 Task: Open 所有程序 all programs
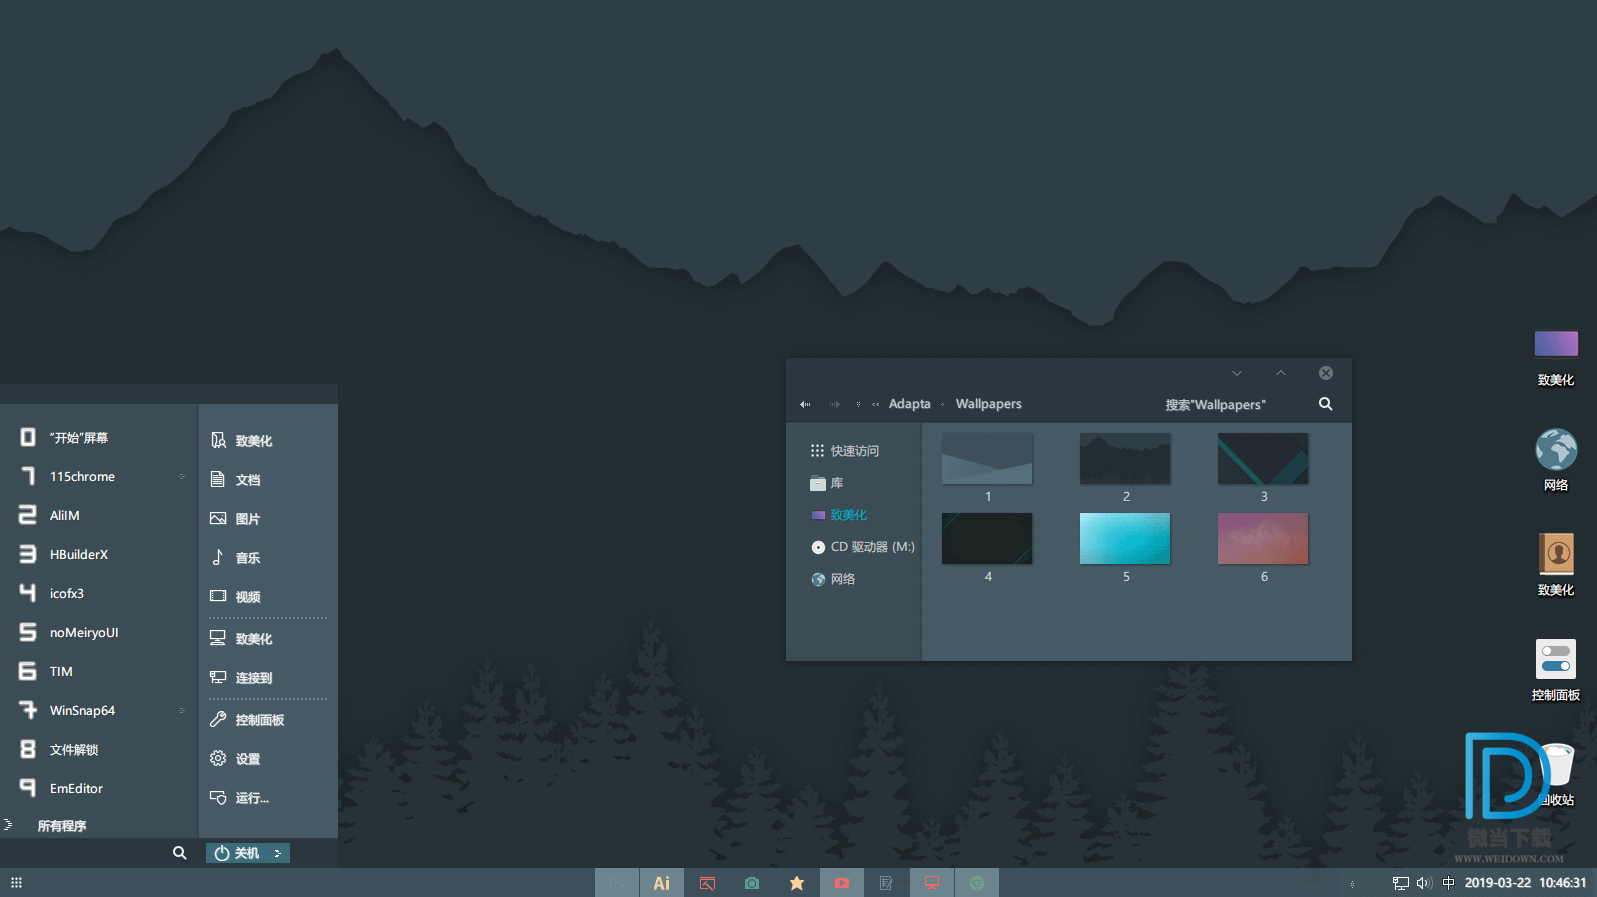click(62, 826)
